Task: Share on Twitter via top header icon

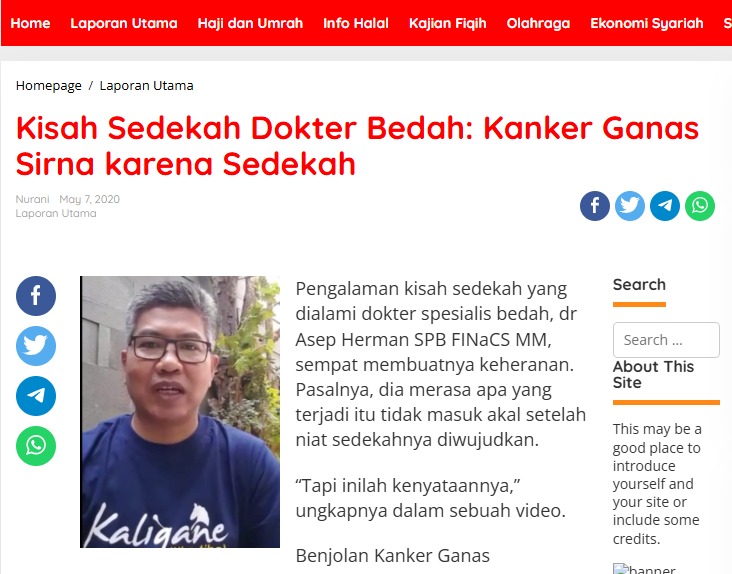Action: click(630, 206)
